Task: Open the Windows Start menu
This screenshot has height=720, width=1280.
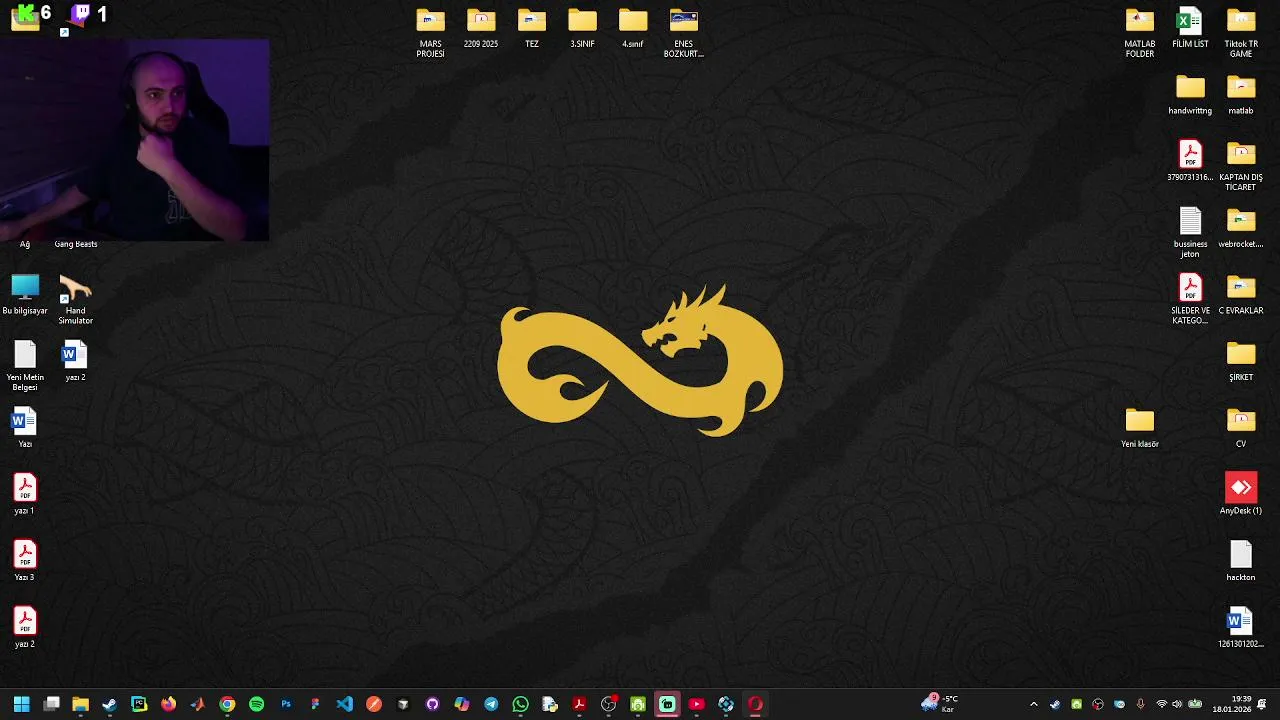Action: tap(21, 704)
